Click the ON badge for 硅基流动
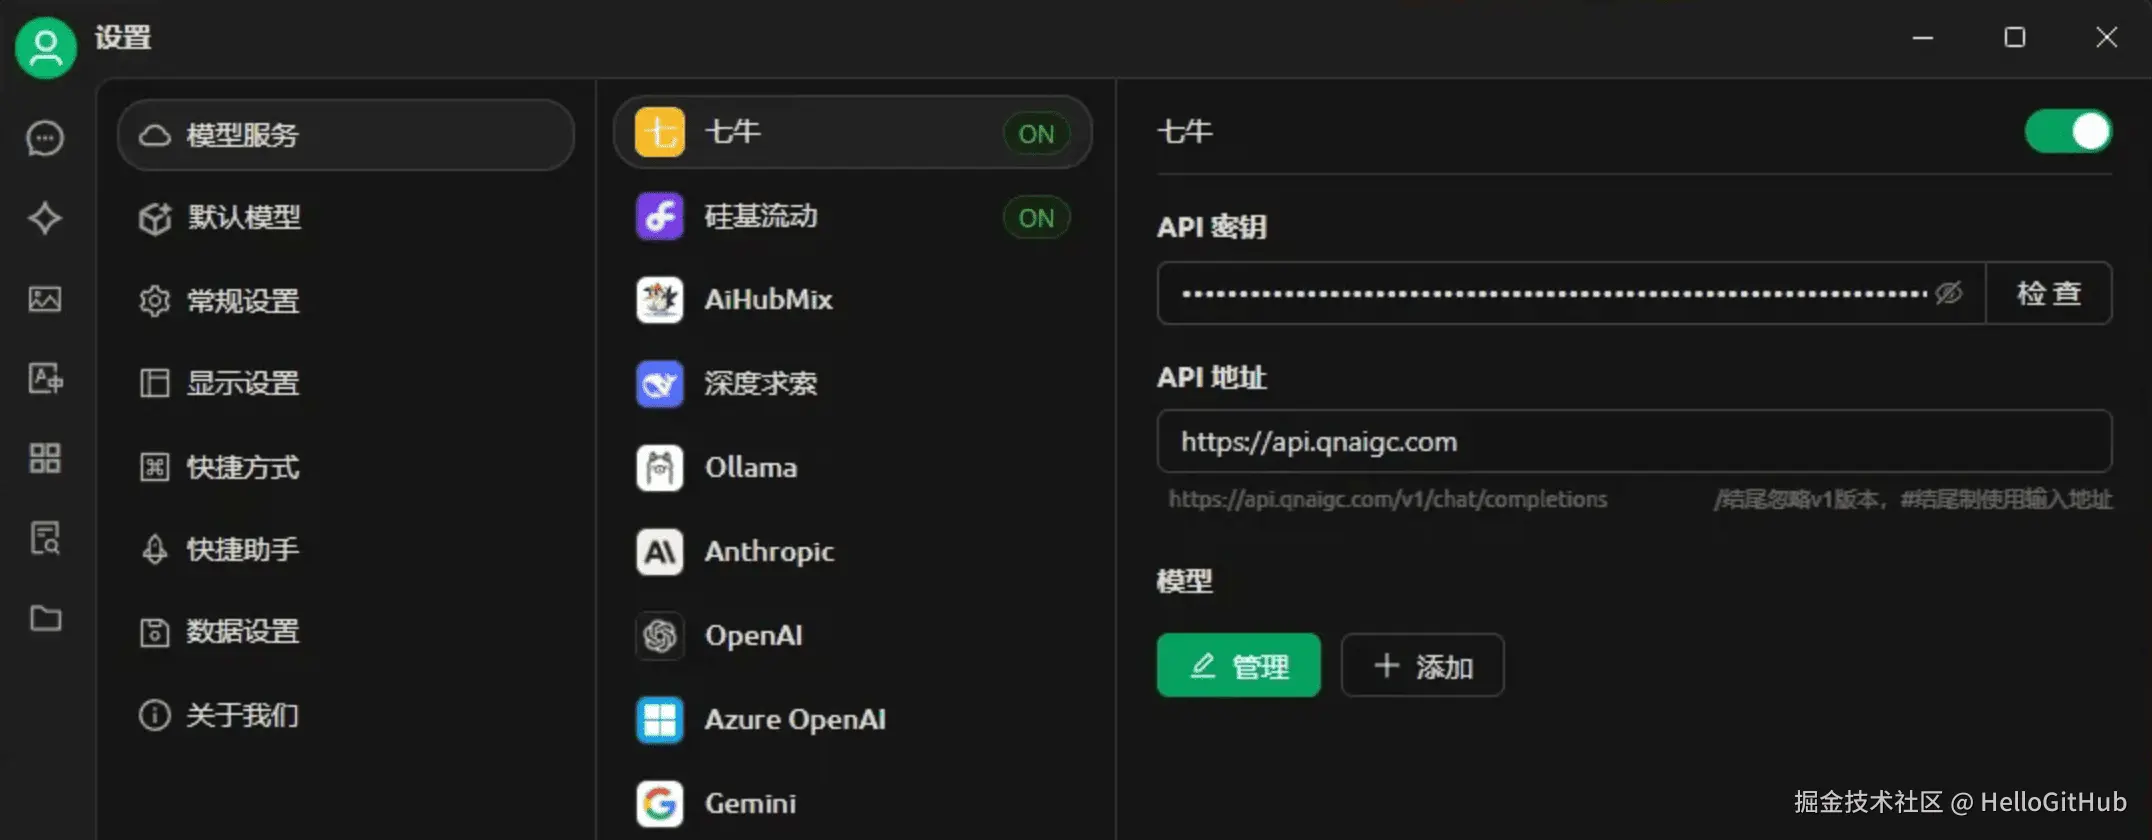The image size is (2152, 840). pyautogui.click(x=1036, y=218)
